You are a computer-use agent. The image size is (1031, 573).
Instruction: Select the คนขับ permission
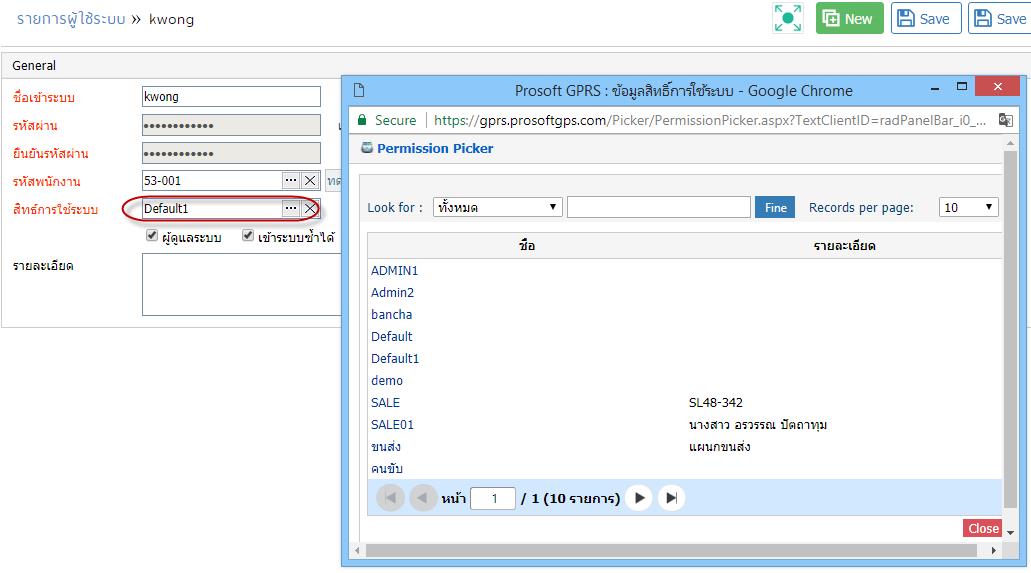click(x=387, y=468)
